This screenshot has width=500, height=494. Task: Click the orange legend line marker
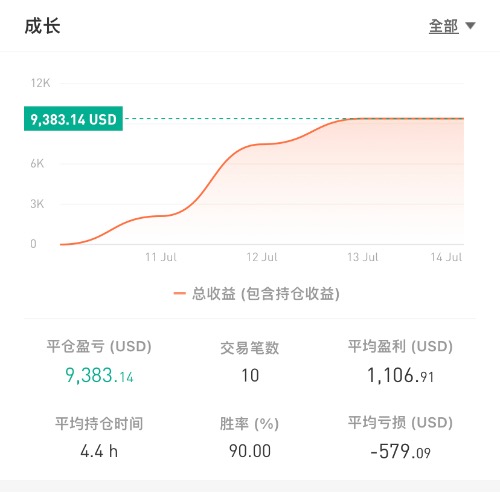click(179, 294)
